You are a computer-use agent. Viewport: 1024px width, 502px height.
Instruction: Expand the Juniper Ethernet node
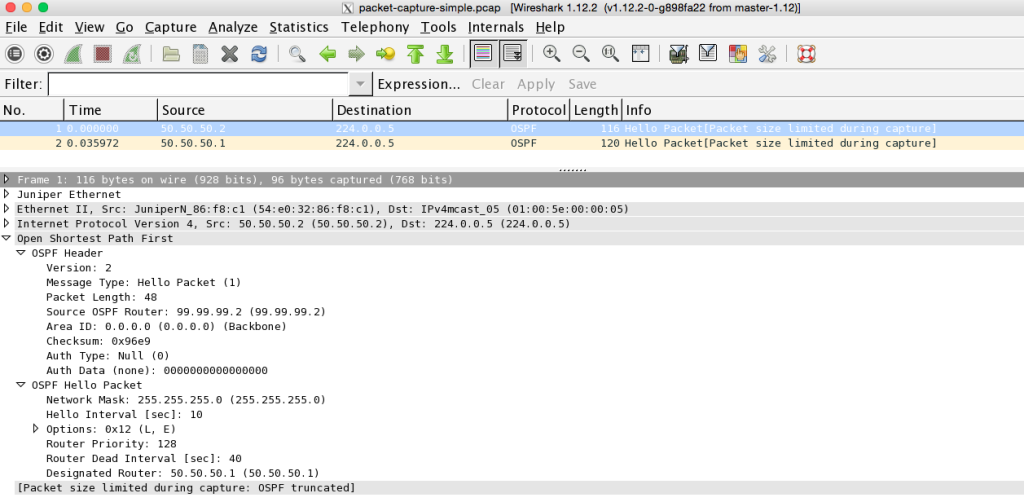coord(7,194)
